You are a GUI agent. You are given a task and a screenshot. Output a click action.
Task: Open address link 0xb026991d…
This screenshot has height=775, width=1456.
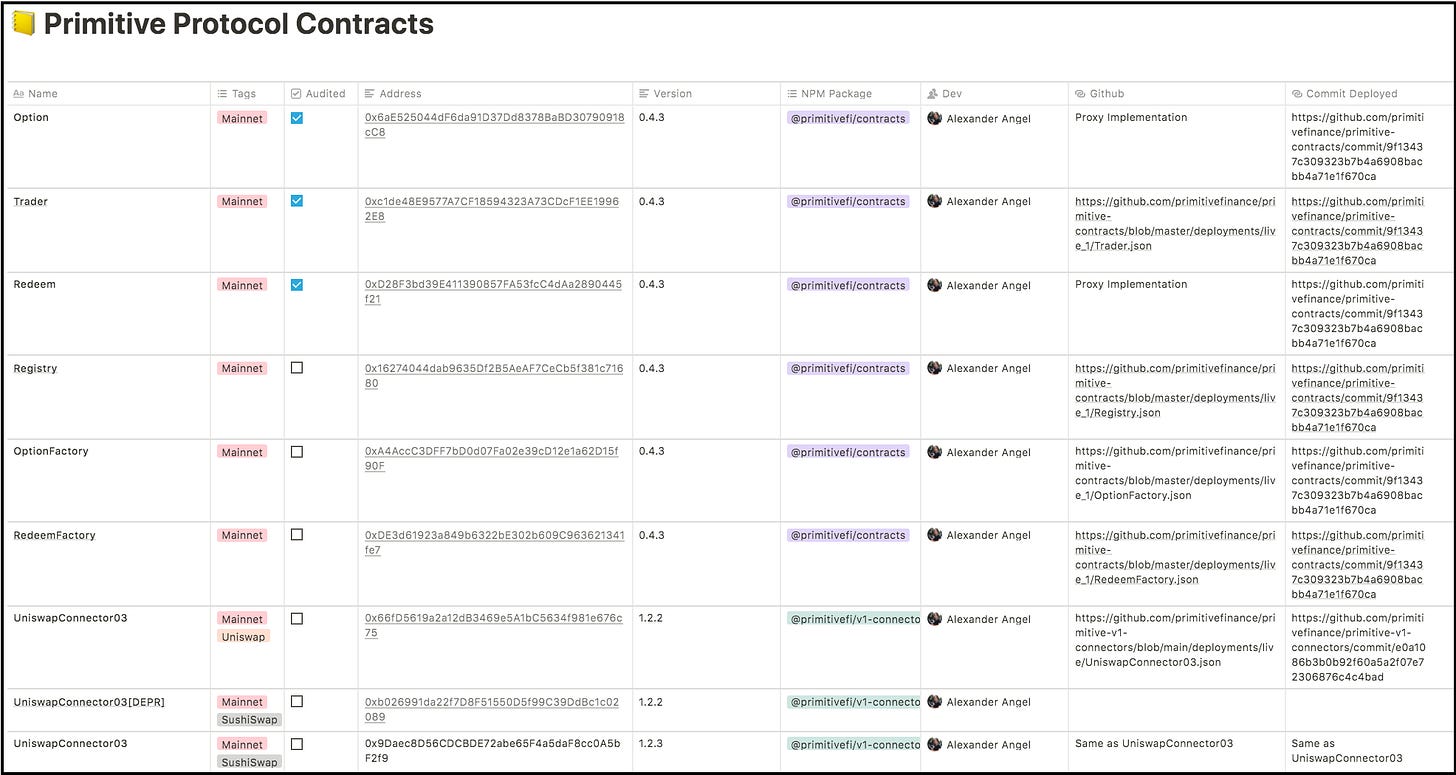(x=492, y=710)
